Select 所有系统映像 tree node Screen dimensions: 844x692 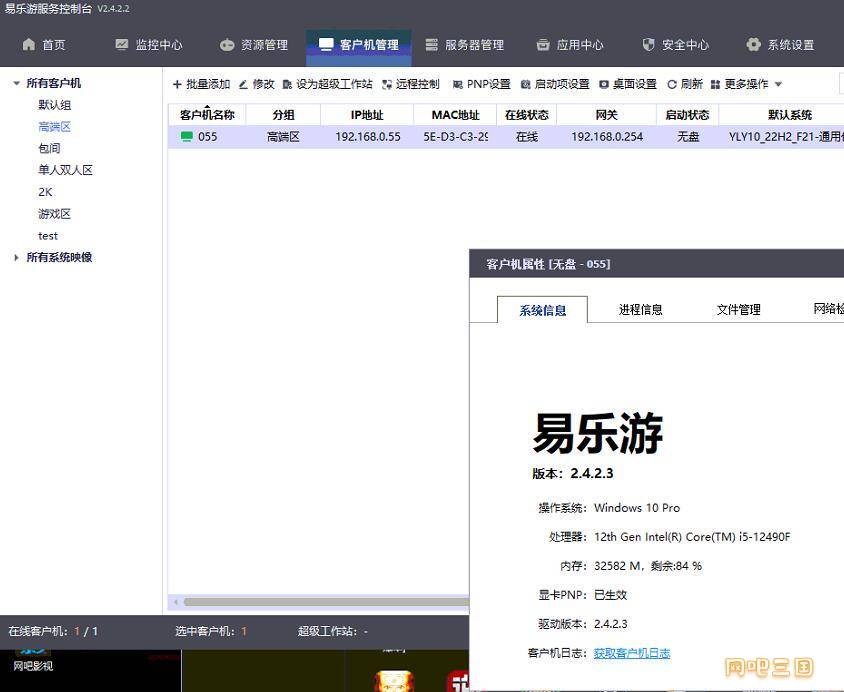[59, 257]
